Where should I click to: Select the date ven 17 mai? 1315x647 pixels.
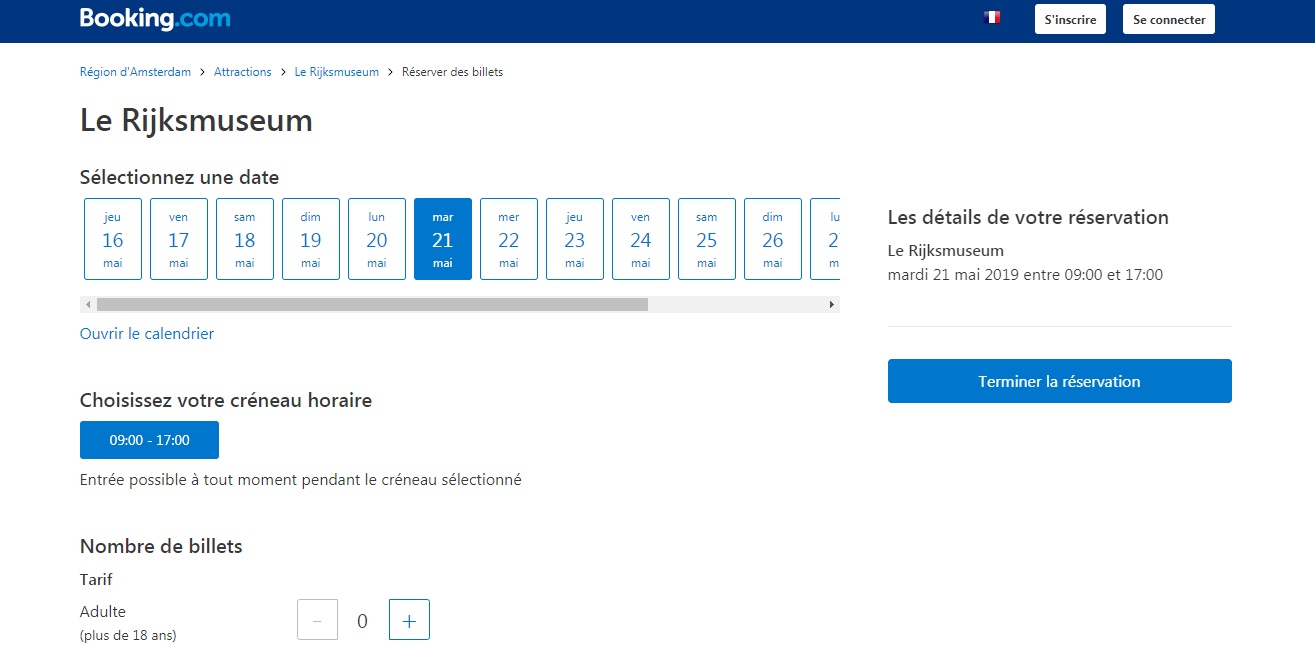click(x=179, y=239)
